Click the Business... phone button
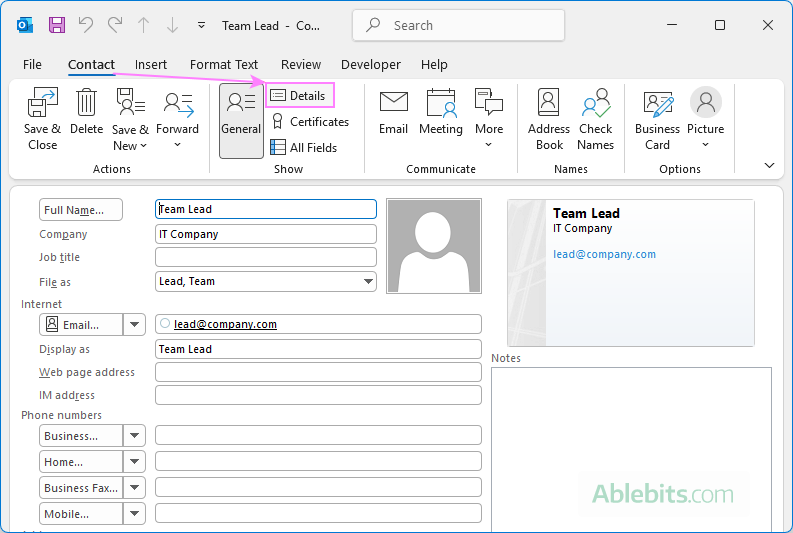Screen dimensions: 793x533 (81, 436)
